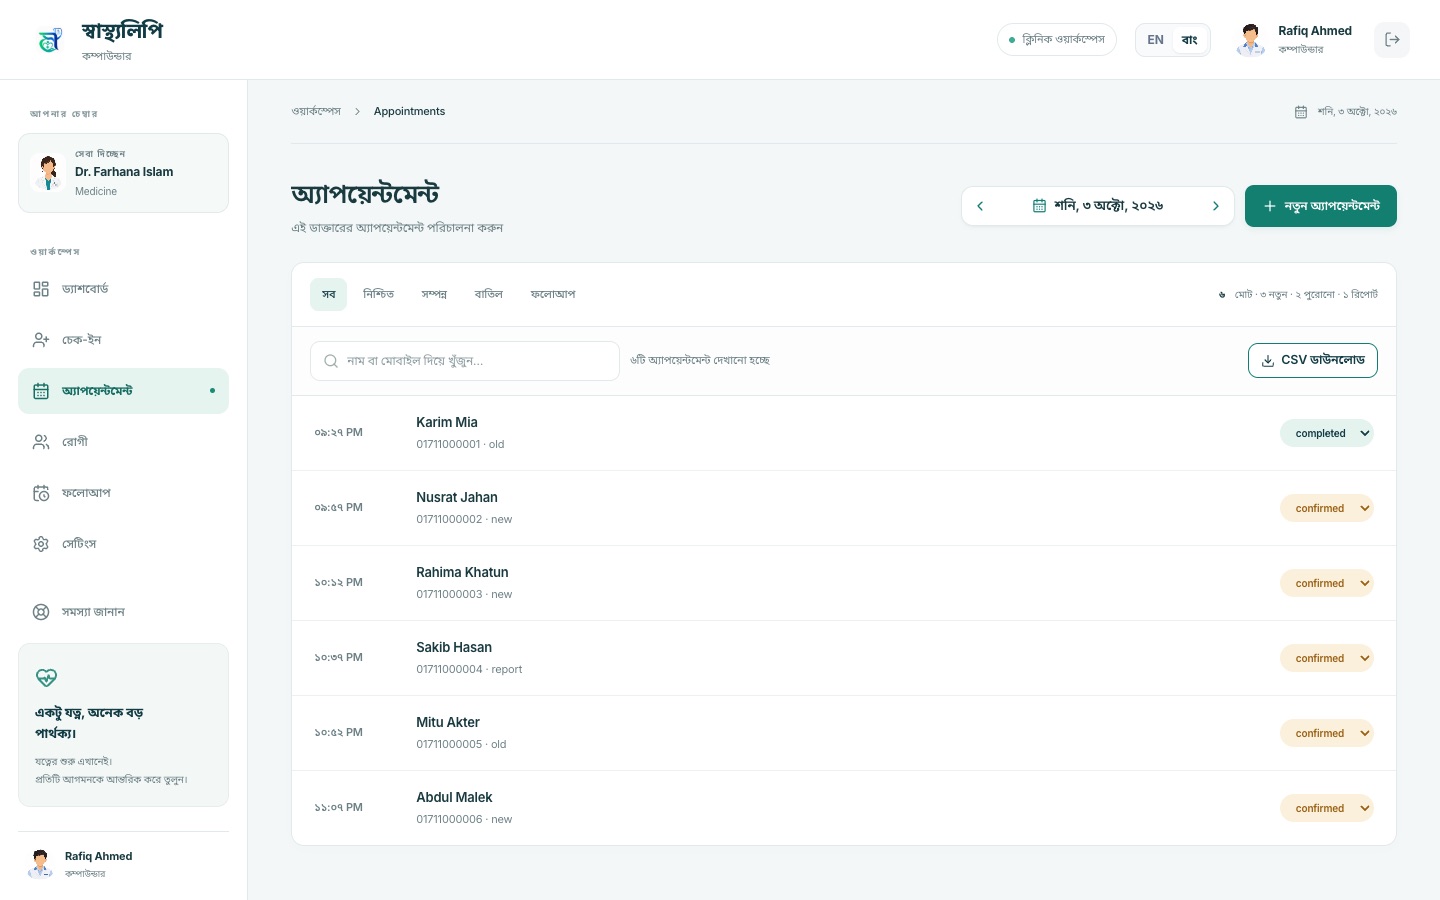
Task: Select the নিশ্চিত (confirmed) tab
Action: tap(378, 294)
